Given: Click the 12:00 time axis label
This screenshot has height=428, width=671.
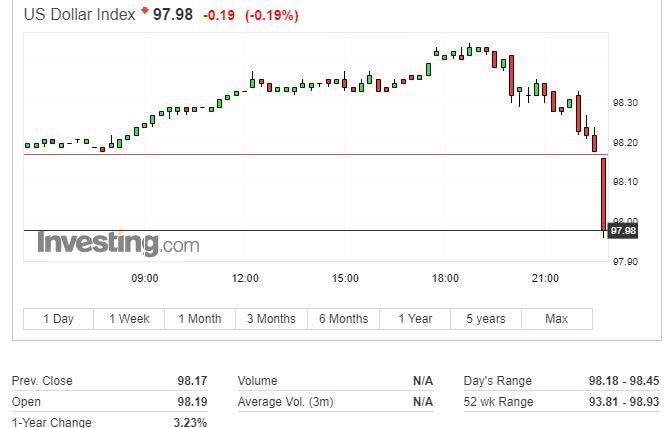Looking at the screenshot, I should coord(245,278).
